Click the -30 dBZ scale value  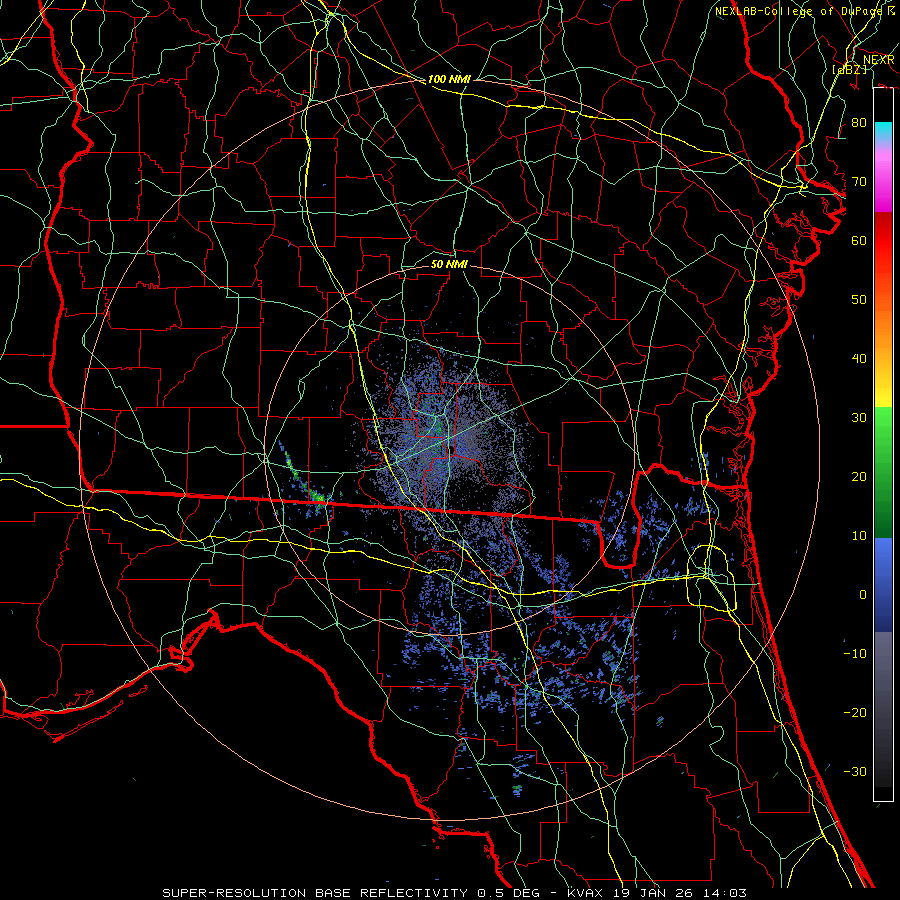pyautogui.click(x=855, y=771)
